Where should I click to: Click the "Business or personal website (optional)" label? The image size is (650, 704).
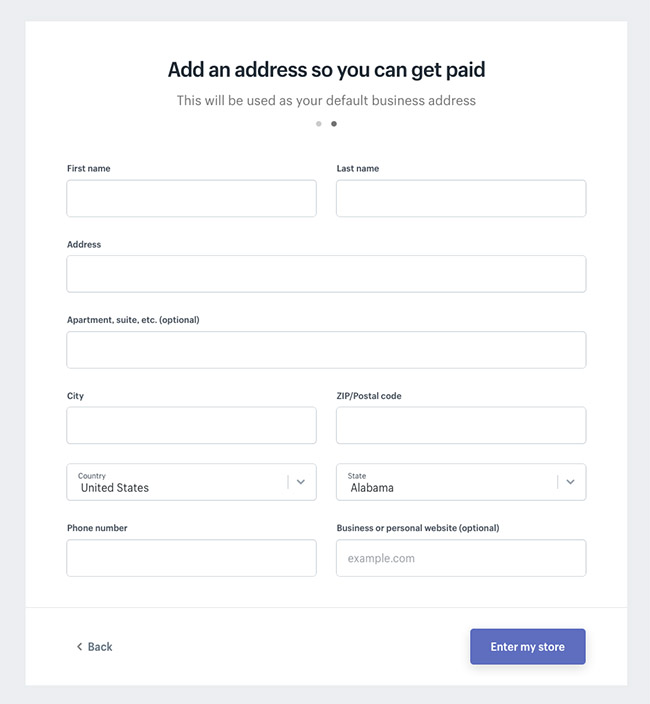[x=418, y=528]
